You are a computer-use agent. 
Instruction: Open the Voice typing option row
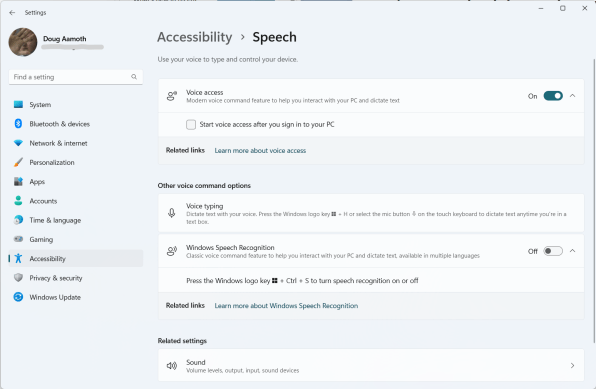pyautogui.click(x=371, y=213)
